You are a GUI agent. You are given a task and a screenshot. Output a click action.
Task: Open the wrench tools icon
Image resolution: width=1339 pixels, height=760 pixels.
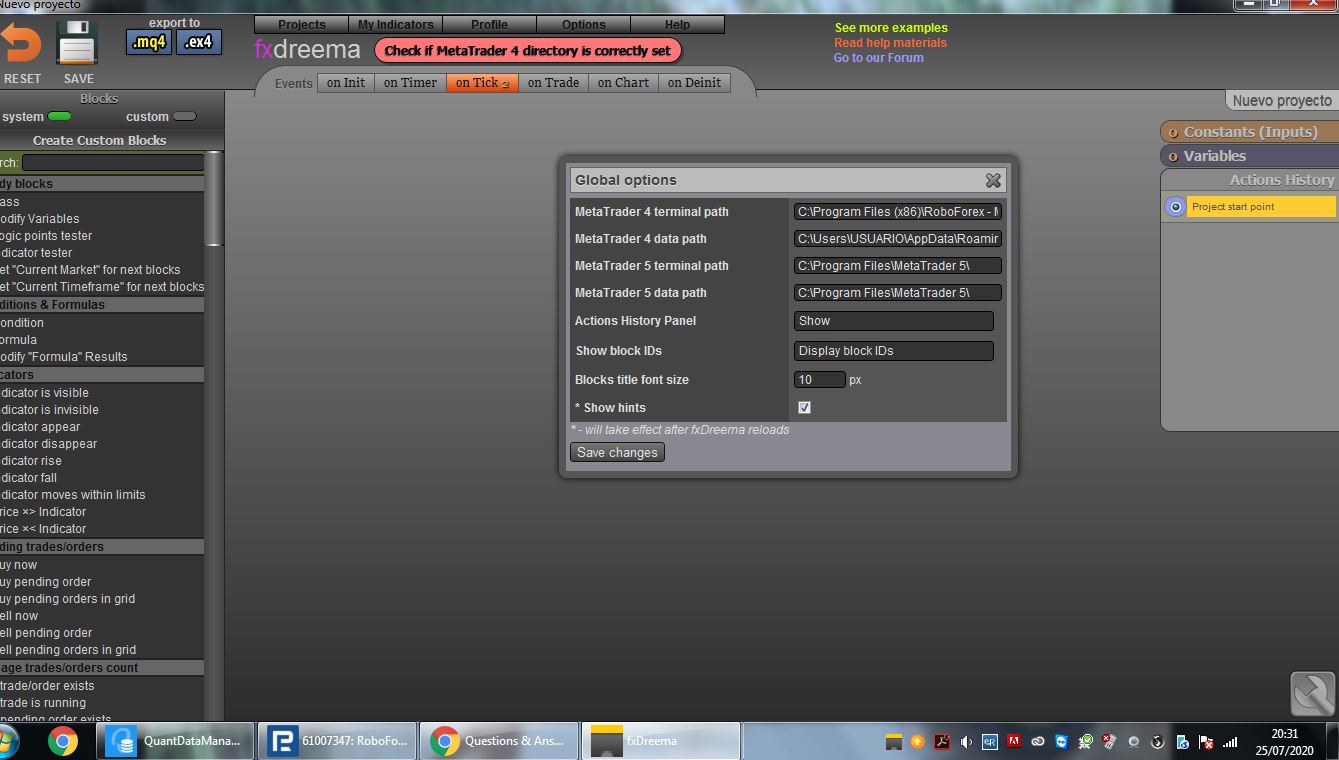(x=1313, y=693)
